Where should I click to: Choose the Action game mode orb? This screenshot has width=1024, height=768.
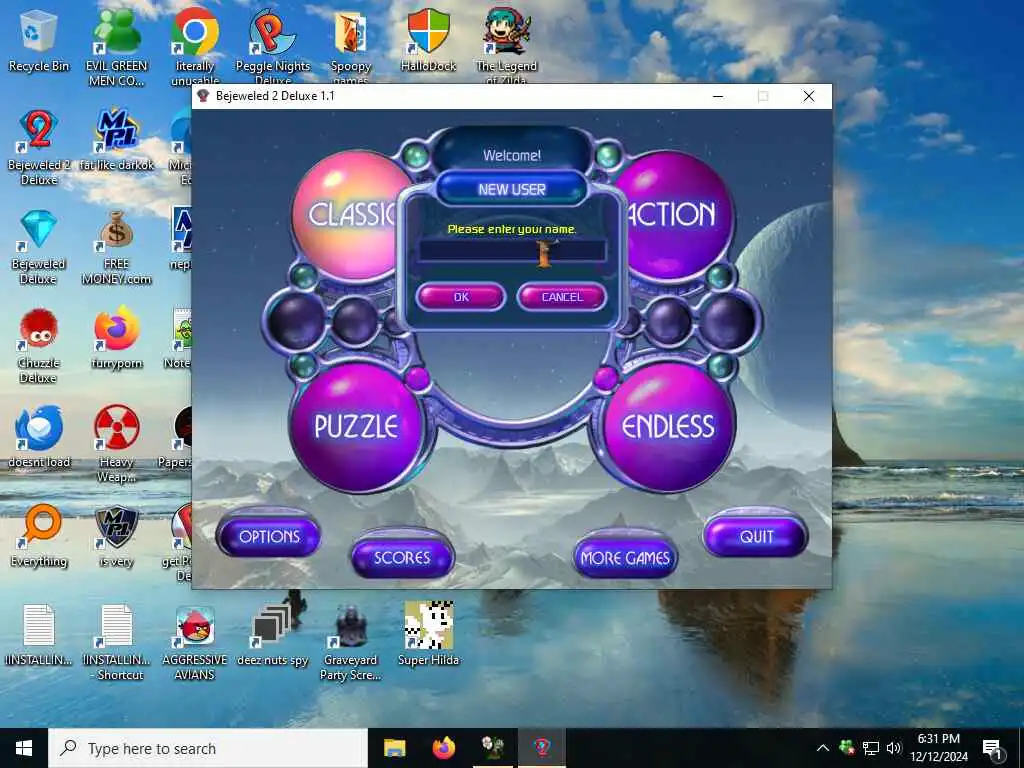coord(676,214)
